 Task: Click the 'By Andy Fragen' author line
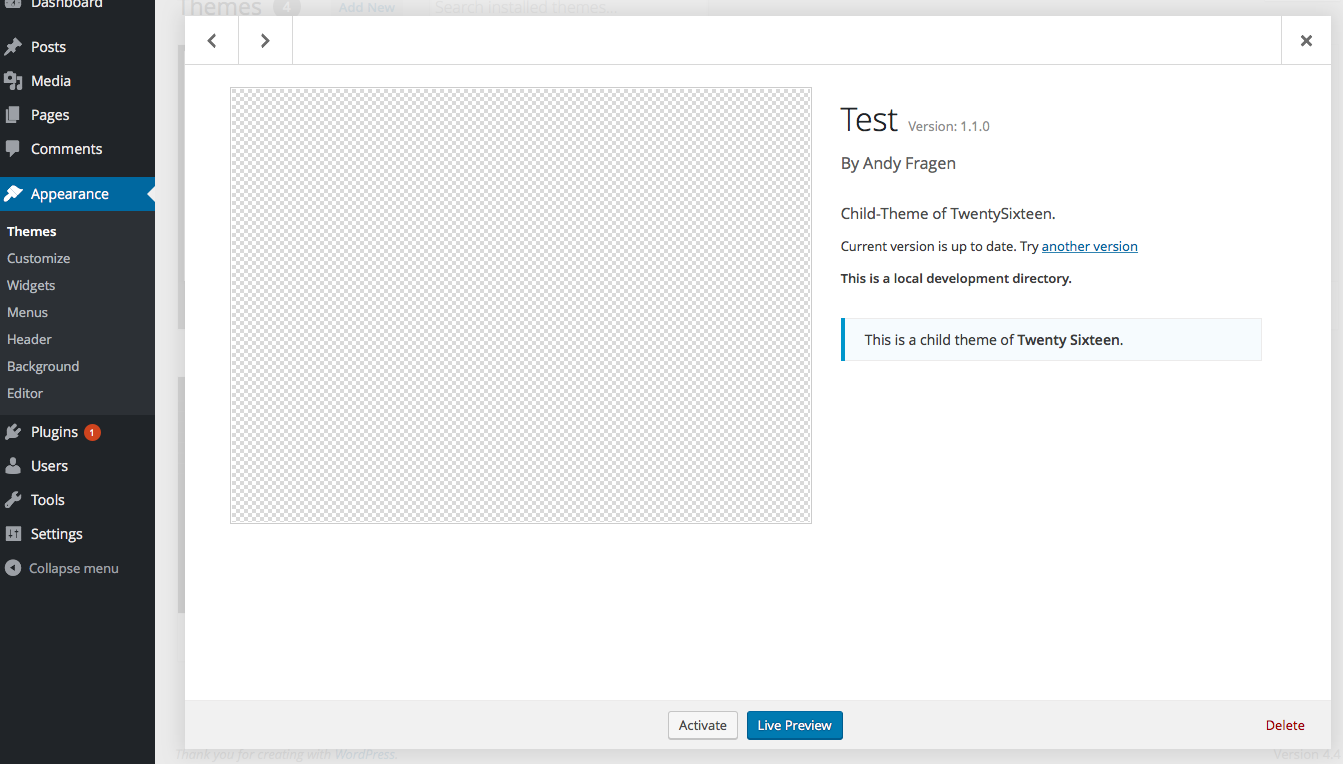click(898, 163)
